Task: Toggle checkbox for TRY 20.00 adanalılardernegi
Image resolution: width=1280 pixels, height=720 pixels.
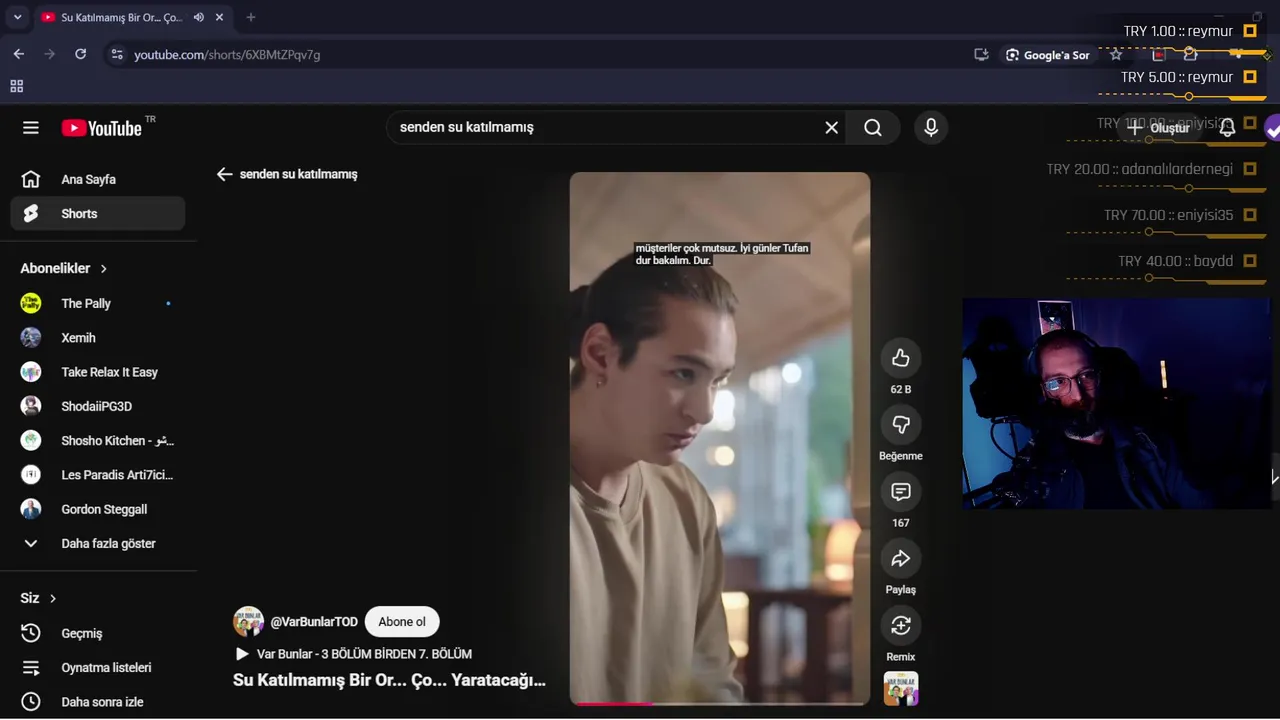Action: (1250, 169)
